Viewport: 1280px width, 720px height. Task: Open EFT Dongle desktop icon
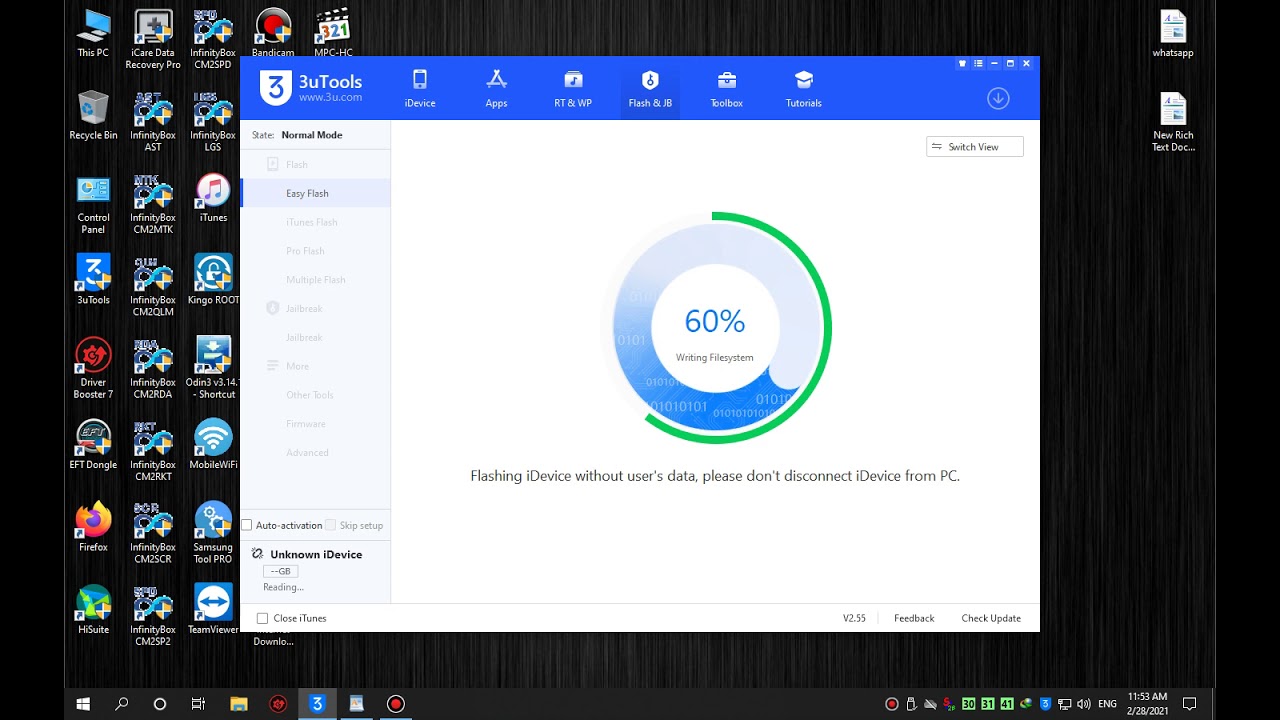pyautogui.click(x=93, y=444)
